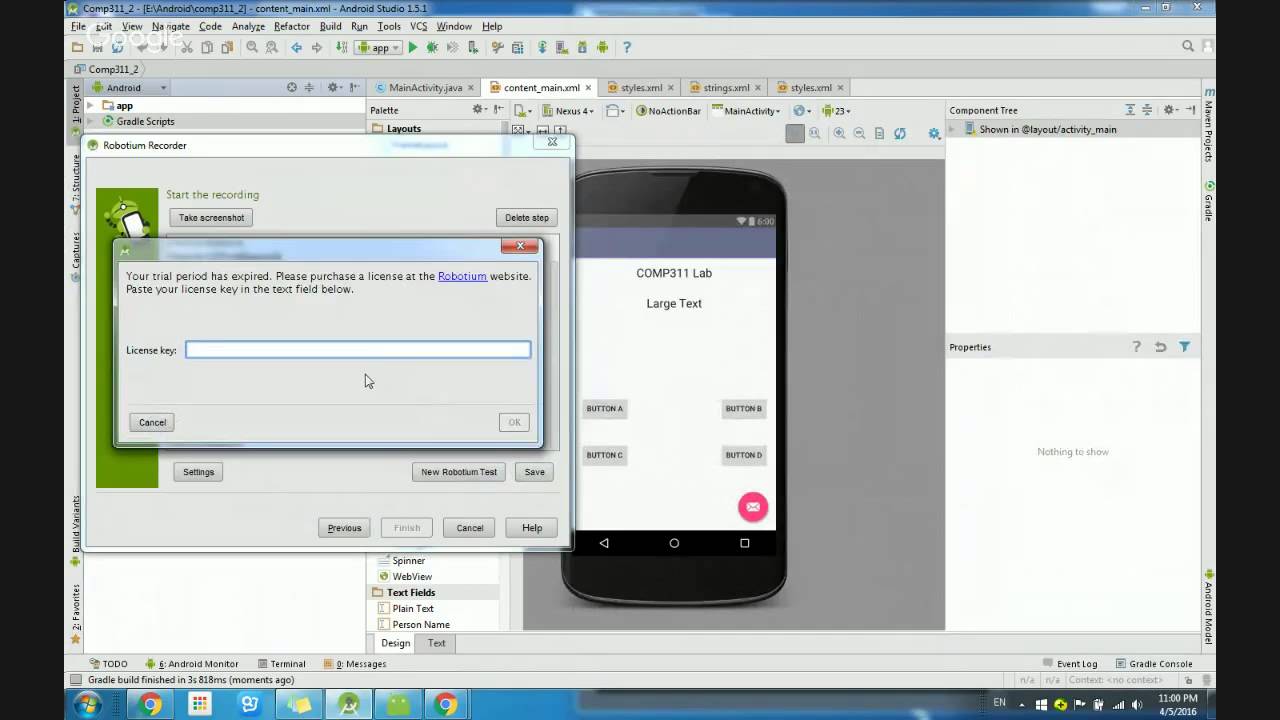Click the New Robotium Test button
The width and height of the screenshot is (1280, 720).
click(x=459, y=472)
